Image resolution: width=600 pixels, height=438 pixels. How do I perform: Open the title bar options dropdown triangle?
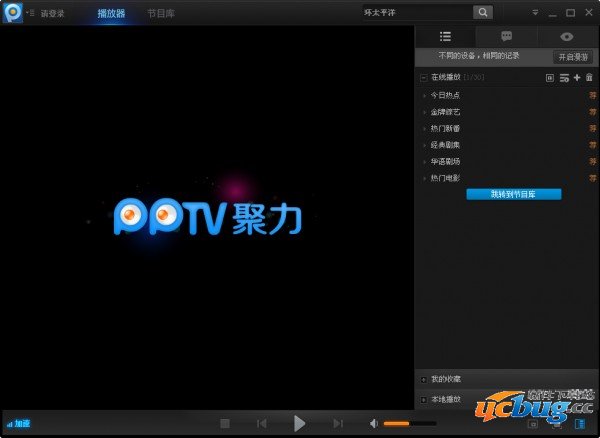click(x=535, y=13)
